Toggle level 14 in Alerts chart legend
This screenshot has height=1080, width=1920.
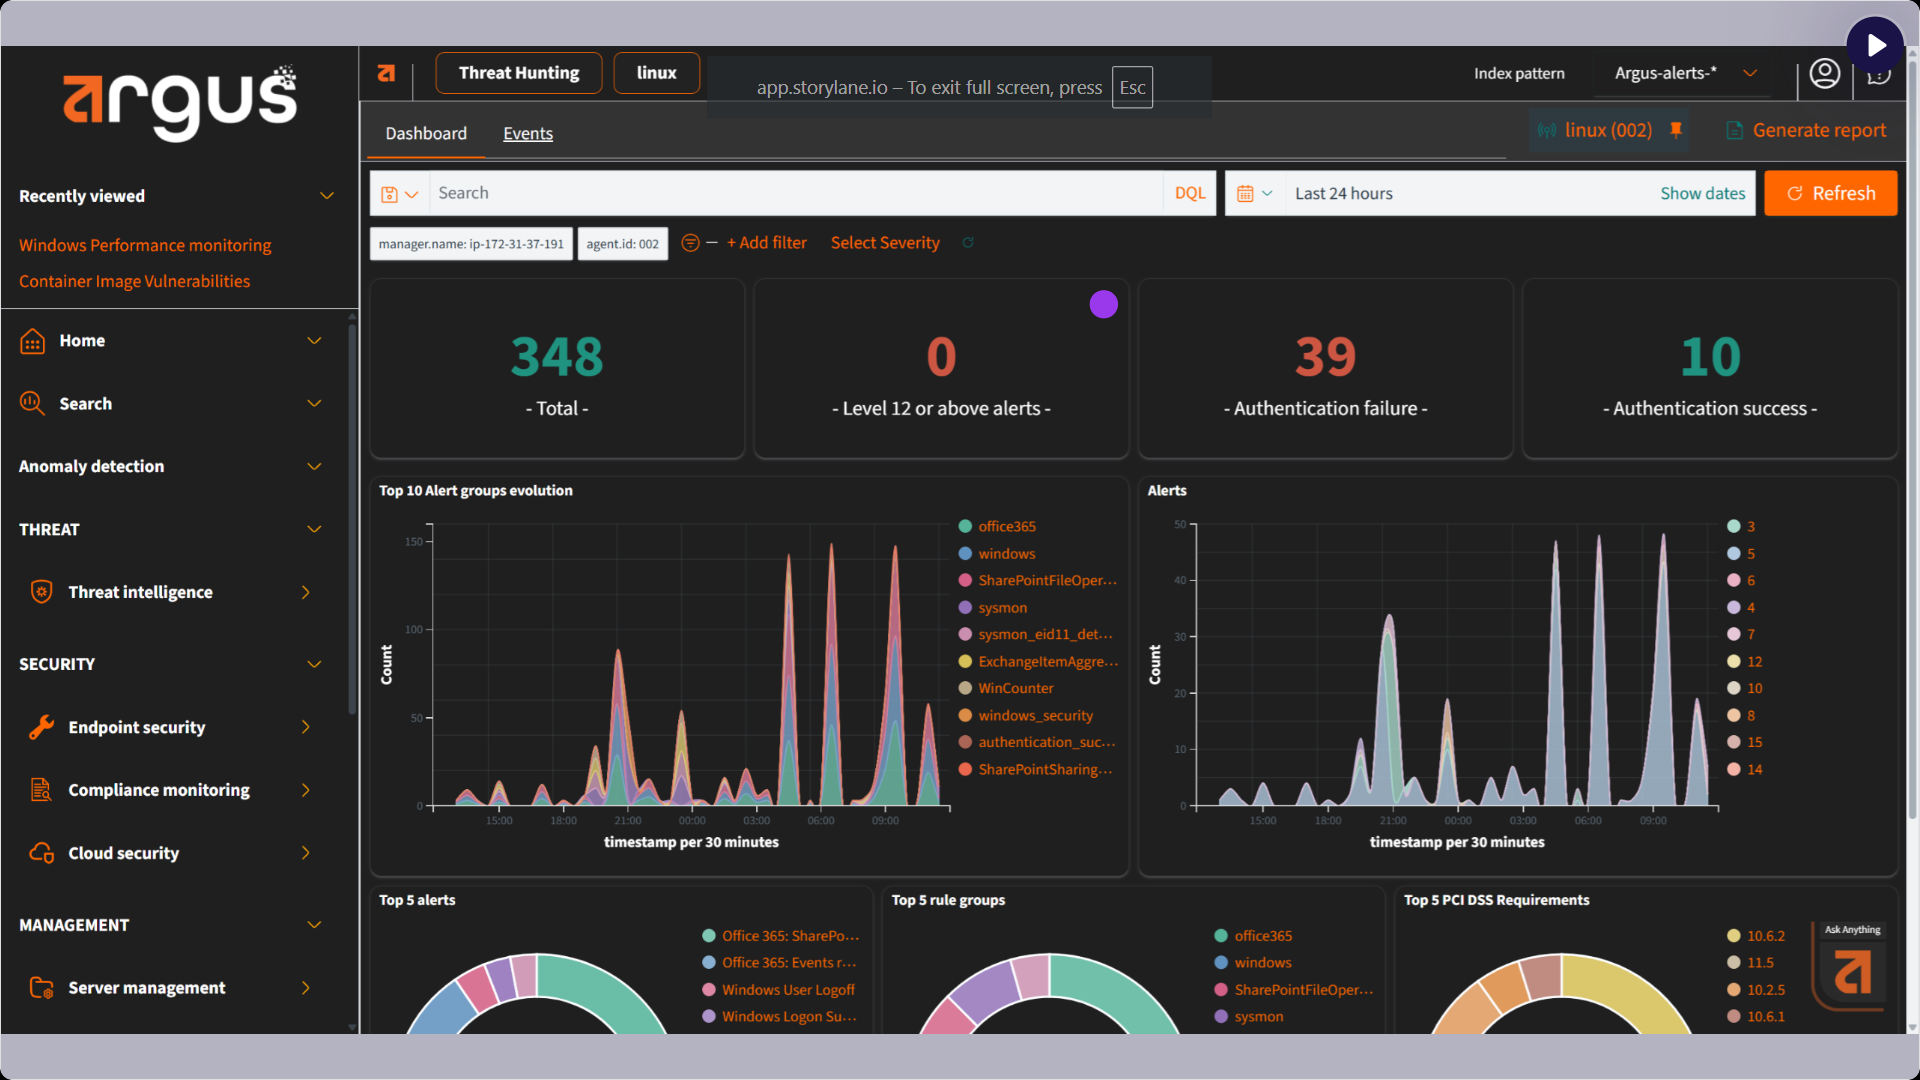(x=1745, y=770)
